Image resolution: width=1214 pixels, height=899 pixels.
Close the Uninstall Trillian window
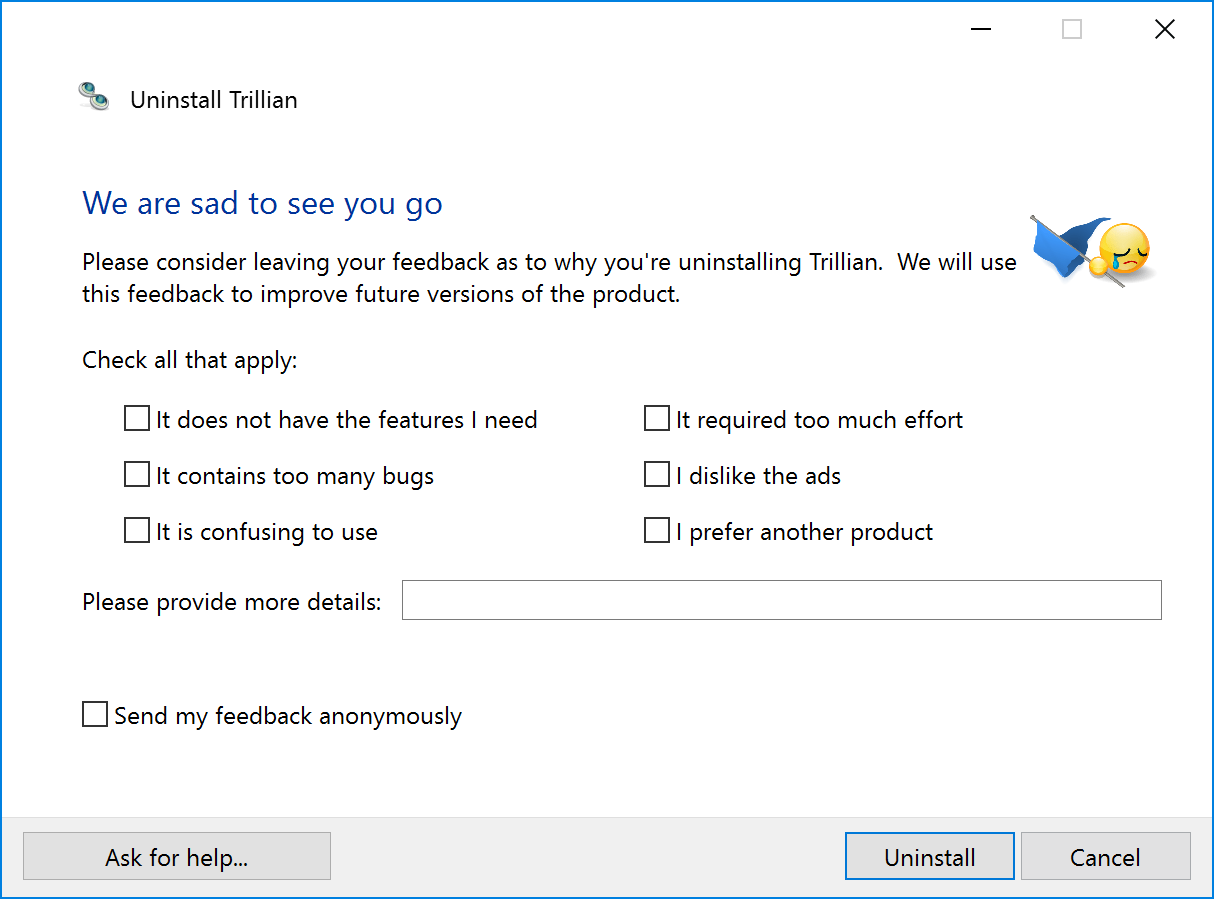pyautogui.click(x=1164, y=30)
